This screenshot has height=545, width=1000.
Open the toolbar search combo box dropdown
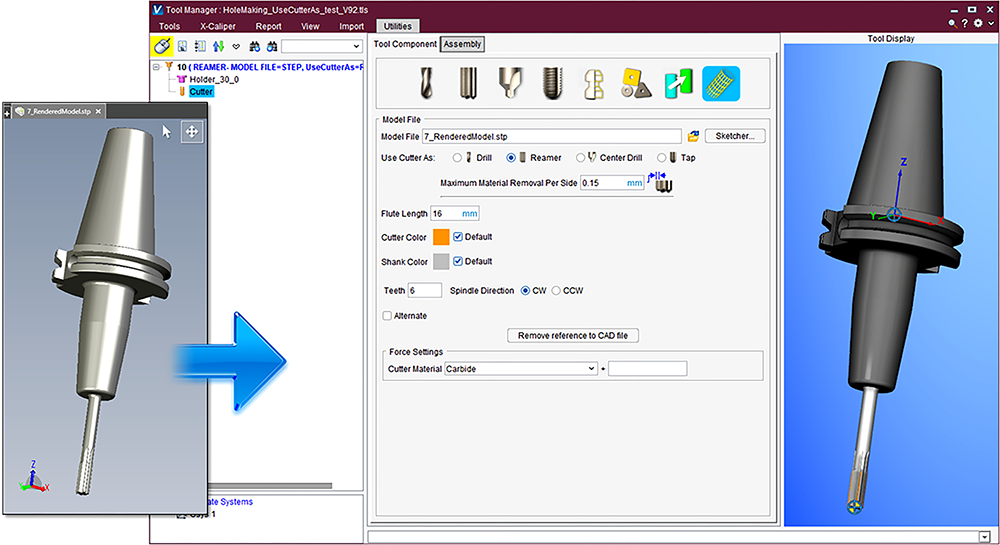(357, 46)
